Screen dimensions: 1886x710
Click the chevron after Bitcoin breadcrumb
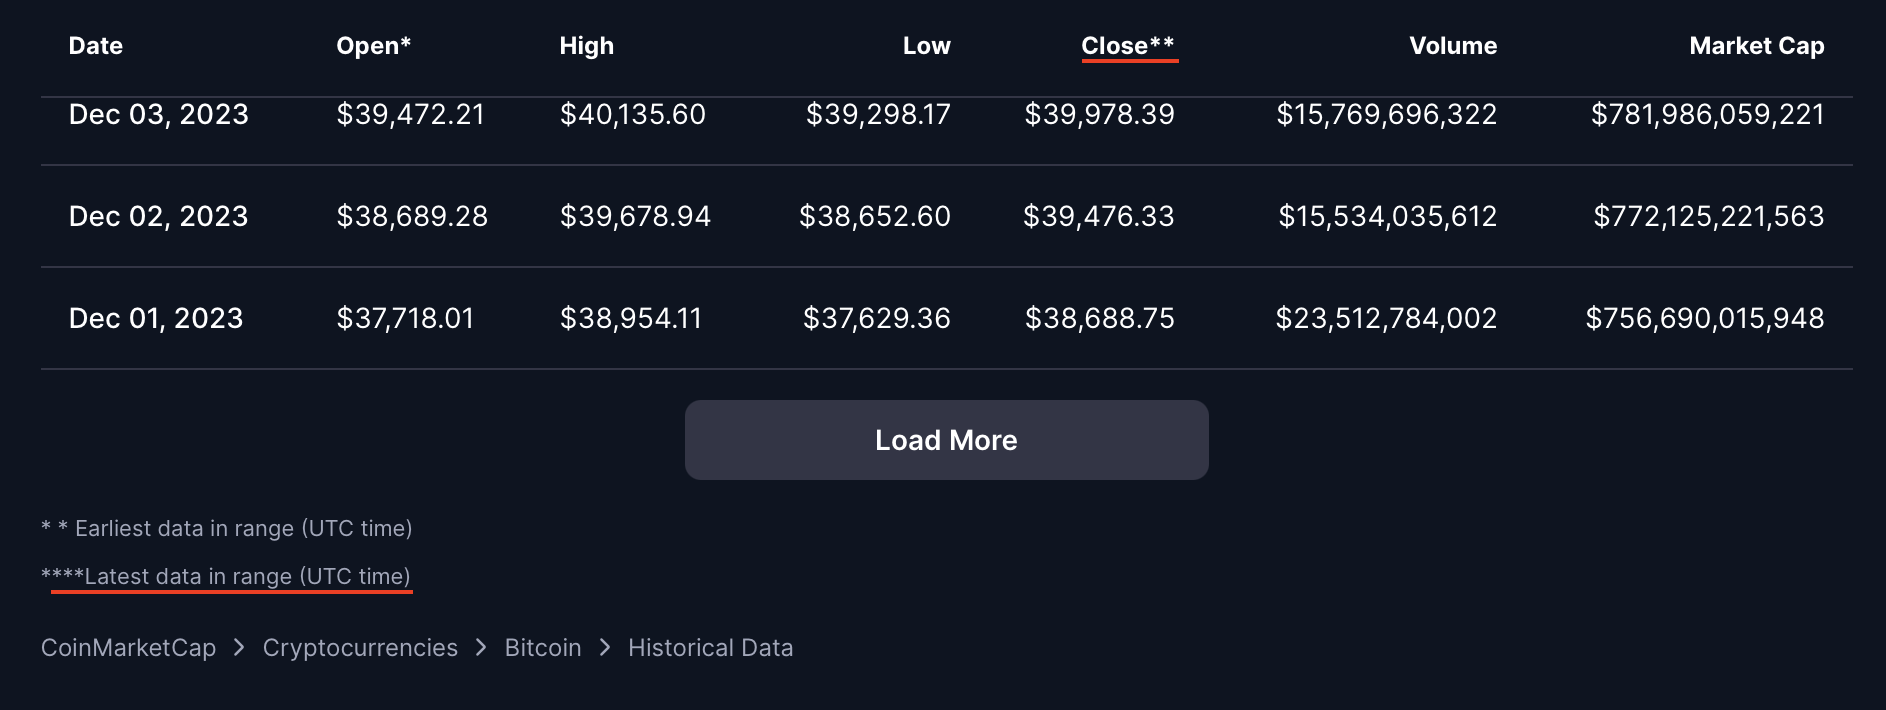click(605, 648)
